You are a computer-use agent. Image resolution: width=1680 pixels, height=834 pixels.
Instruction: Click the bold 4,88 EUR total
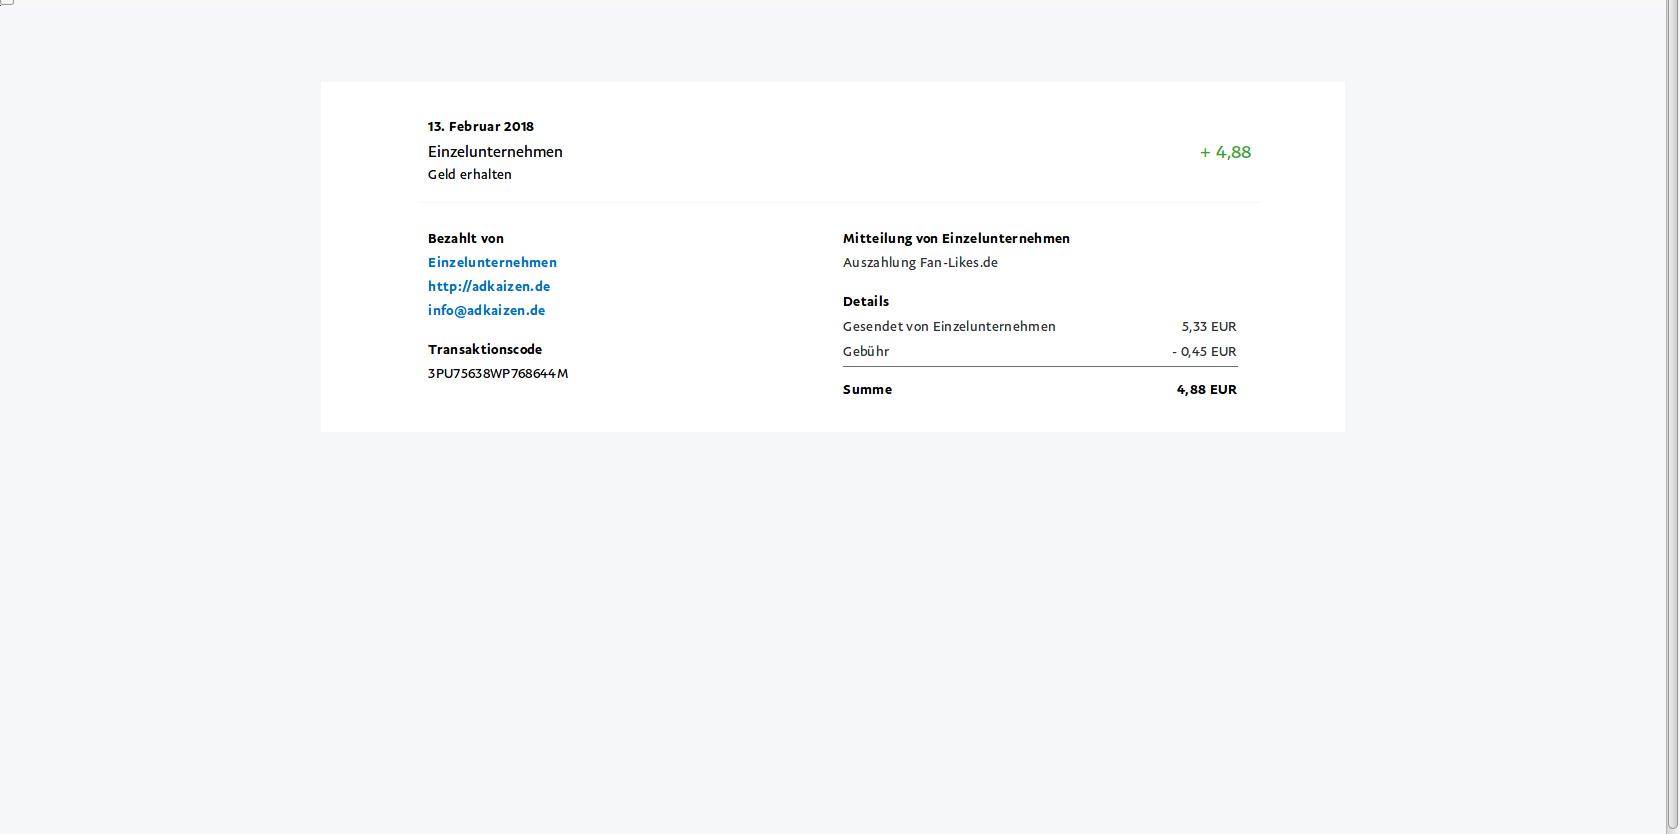point(1206,389)
